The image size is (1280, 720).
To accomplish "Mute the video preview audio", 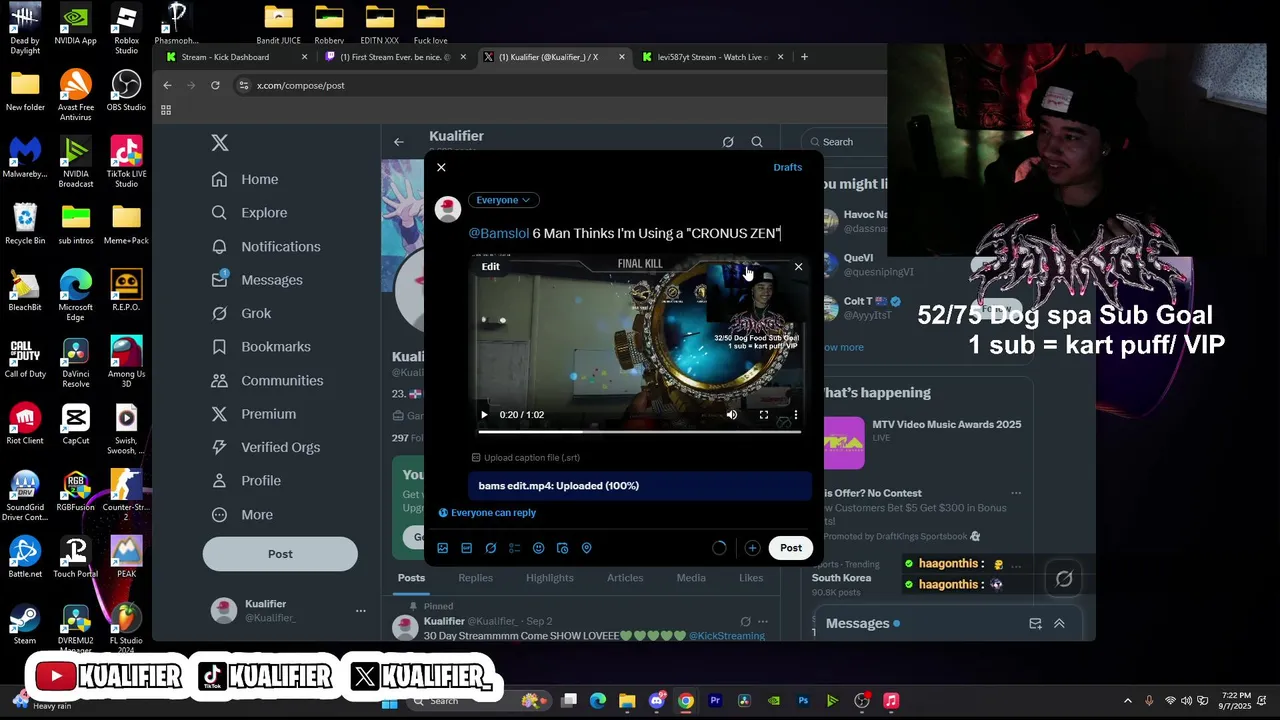I will [x=732, y=415].
